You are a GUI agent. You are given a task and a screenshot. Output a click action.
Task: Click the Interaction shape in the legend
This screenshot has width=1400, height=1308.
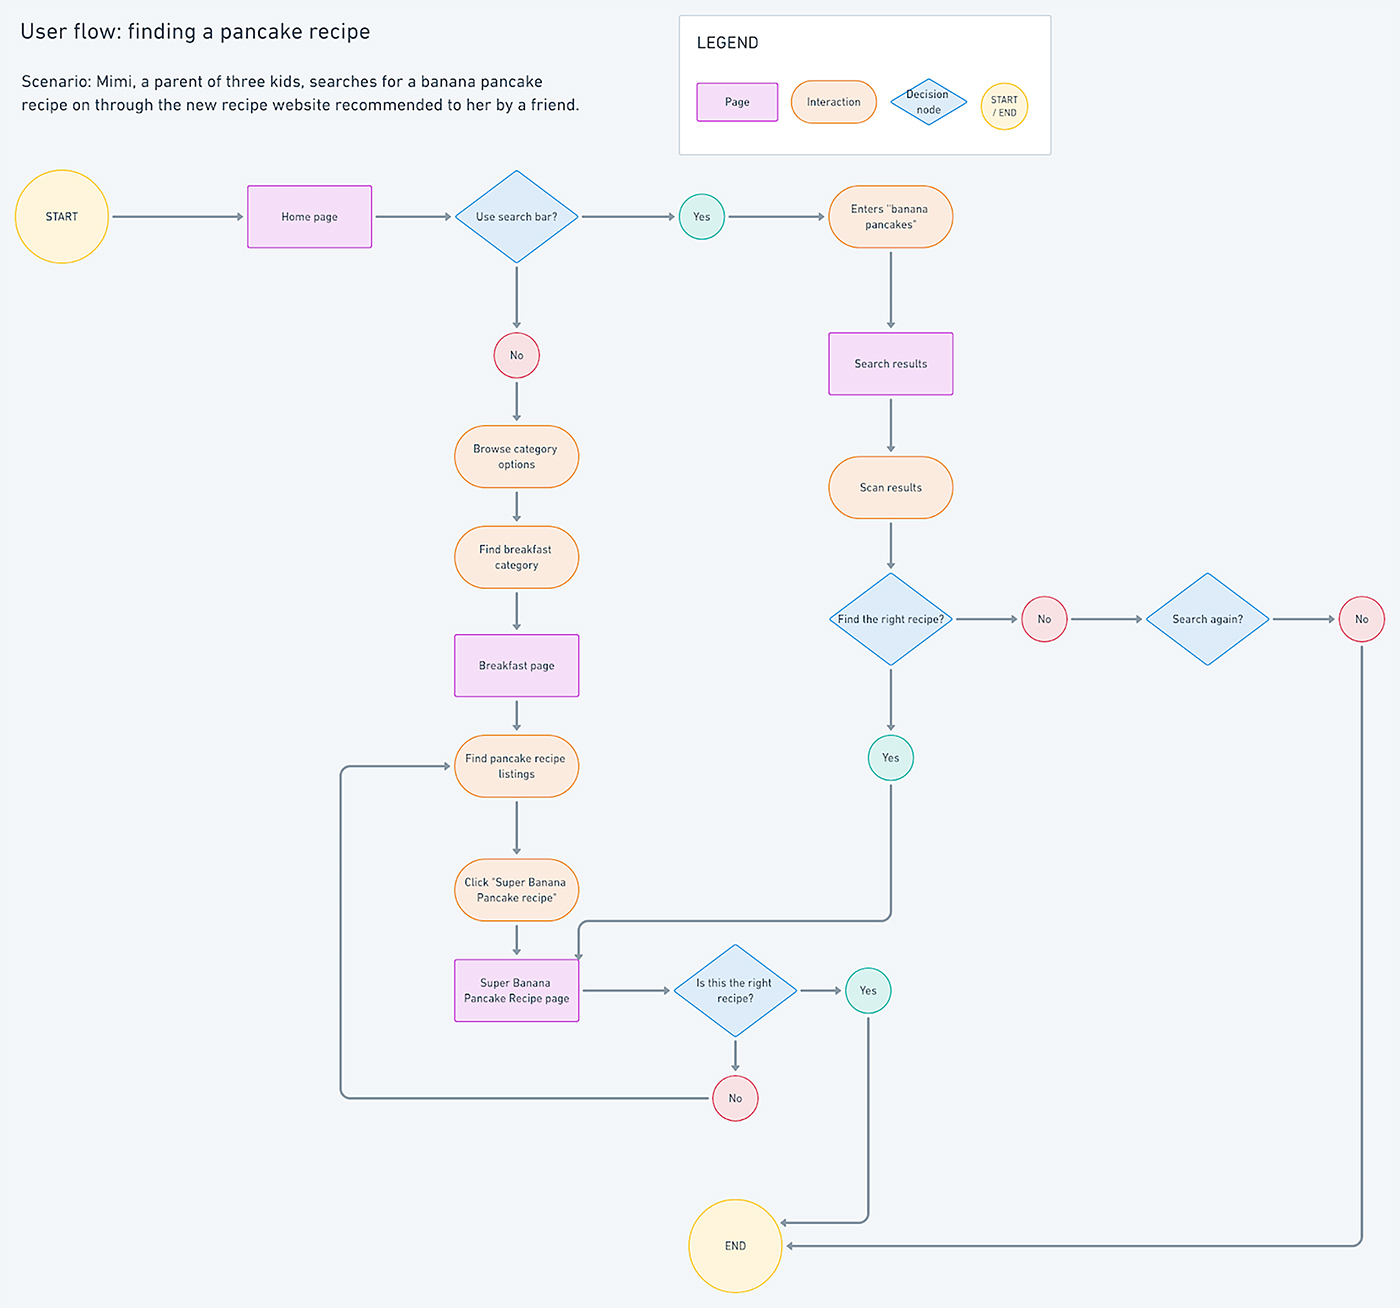833,102
